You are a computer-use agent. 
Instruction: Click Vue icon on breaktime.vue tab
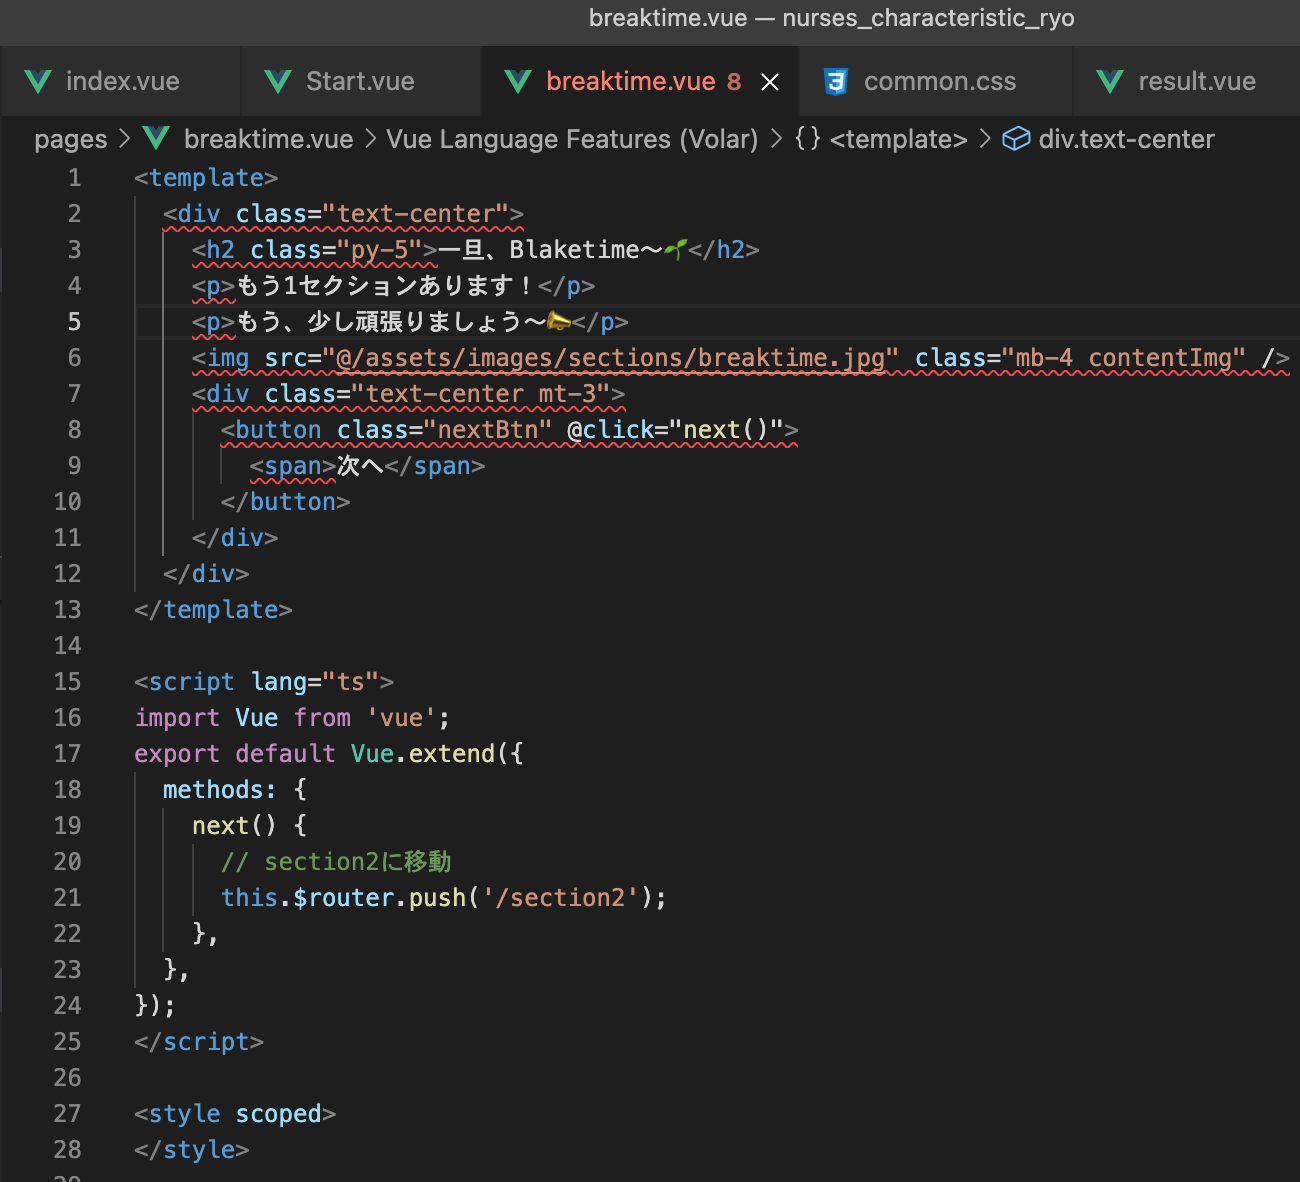point(518,81)
